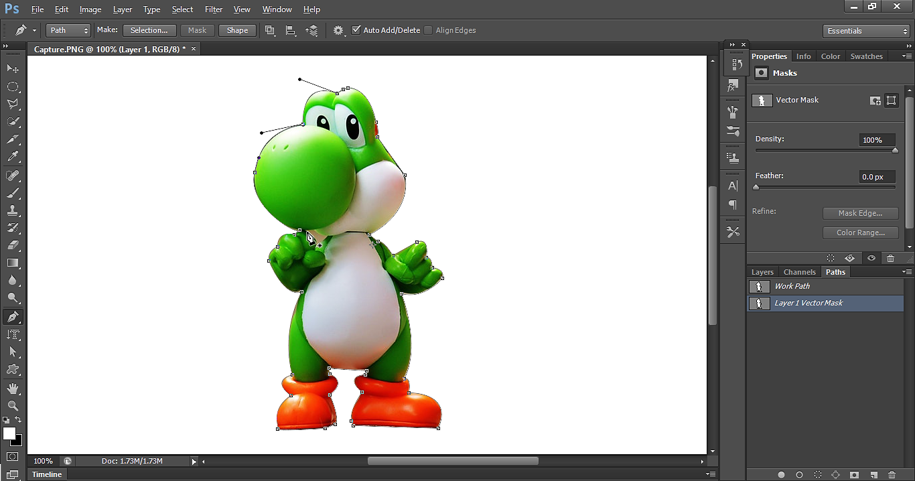Select the Pen tool in toolbox
This screenshot has width=915, height=482.
tap(12, 317)
